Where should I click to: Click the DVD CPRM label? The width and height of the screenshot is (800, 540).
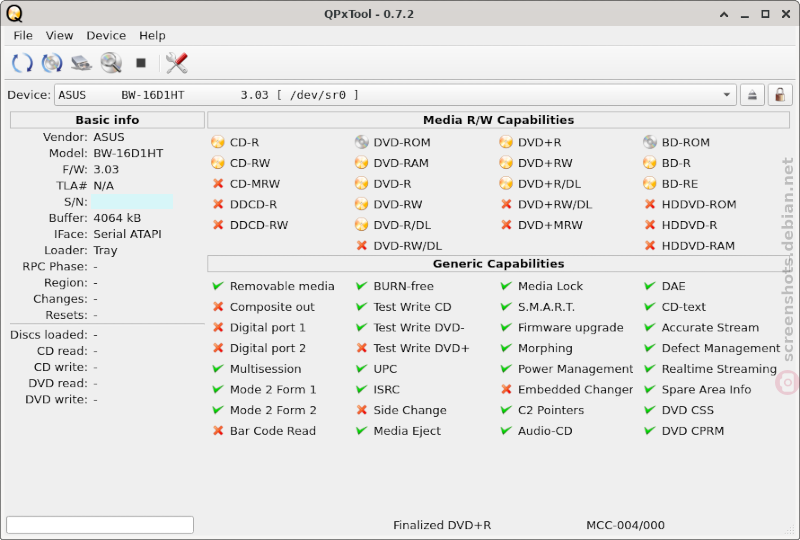[x=692, y=431]
